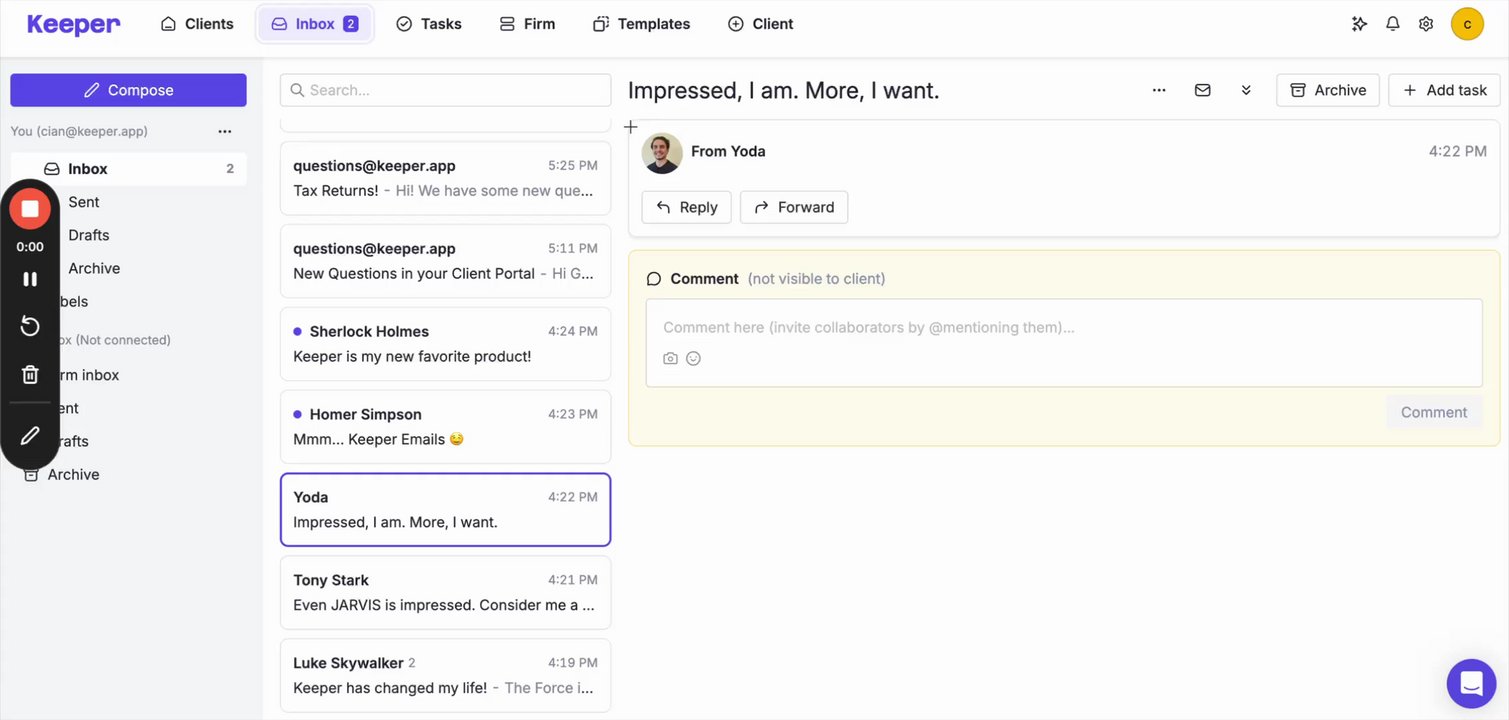Open the email's three-dot options menu
The height and width of the screenshot is (720, 1509).
(1159, 90)
